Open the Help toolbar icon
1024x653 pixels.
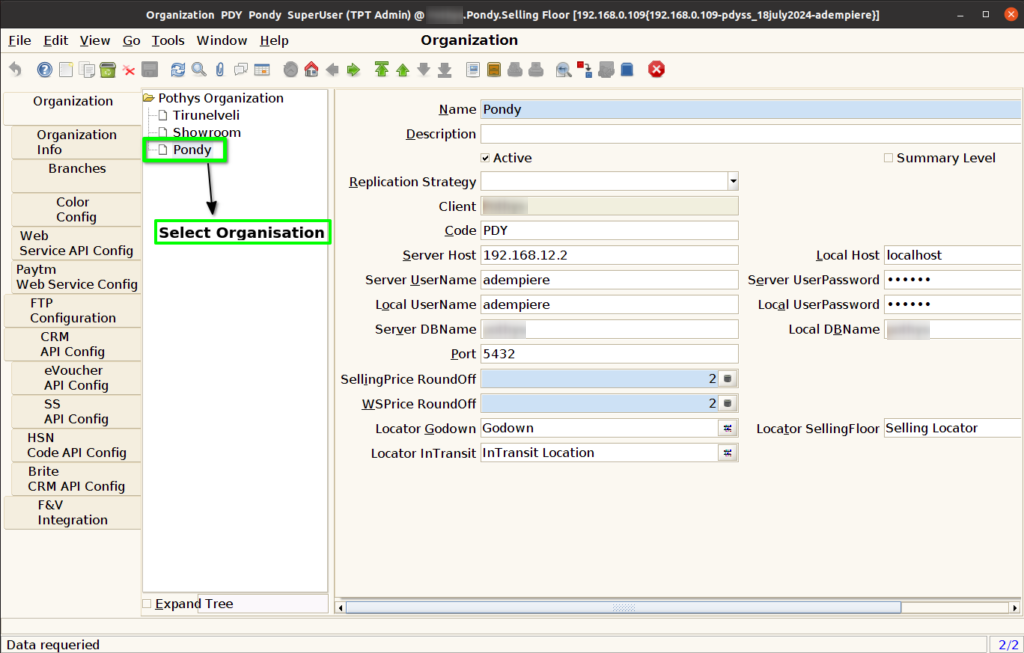pos(44,69)
